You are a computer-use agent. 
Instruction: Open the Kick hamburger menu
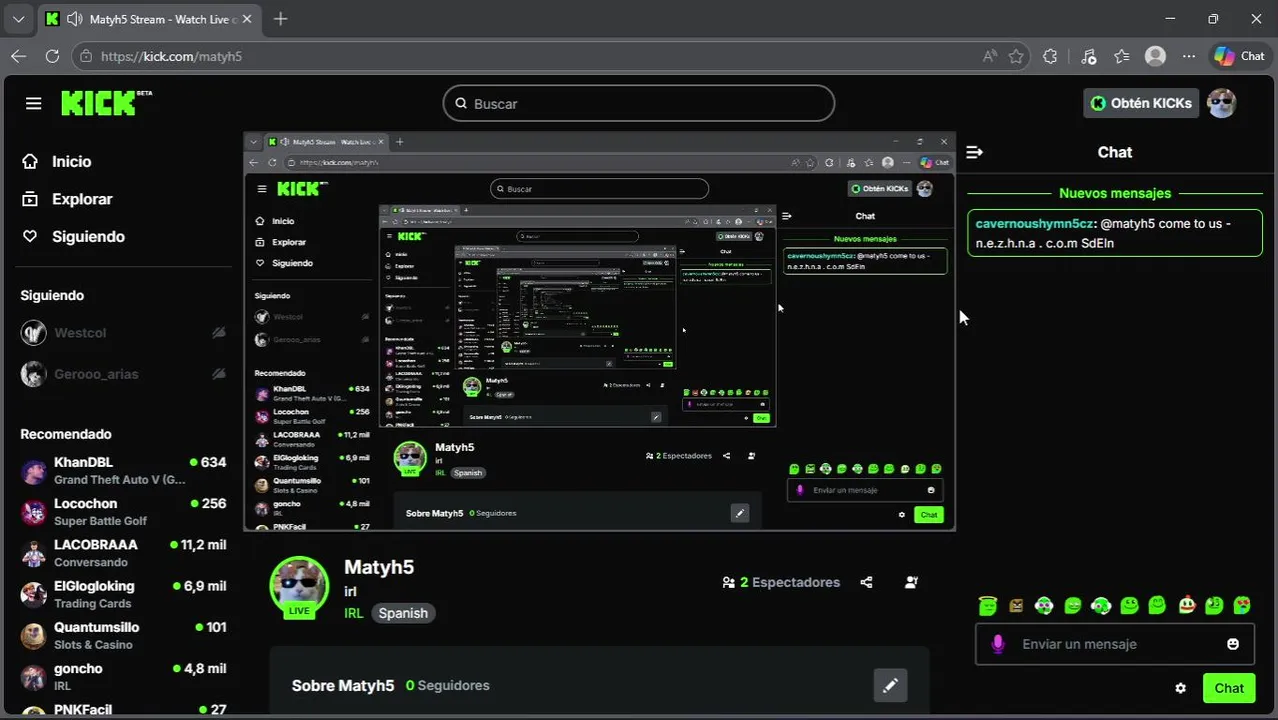pyautogui.click(x=33, y=104)
